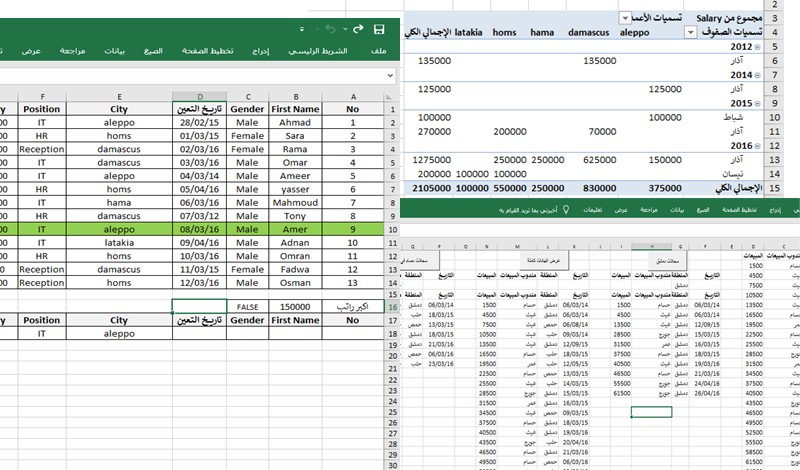Select column E header in employee sheet
This screenshot has height=470, width=800.
click(x=119, y=96)
